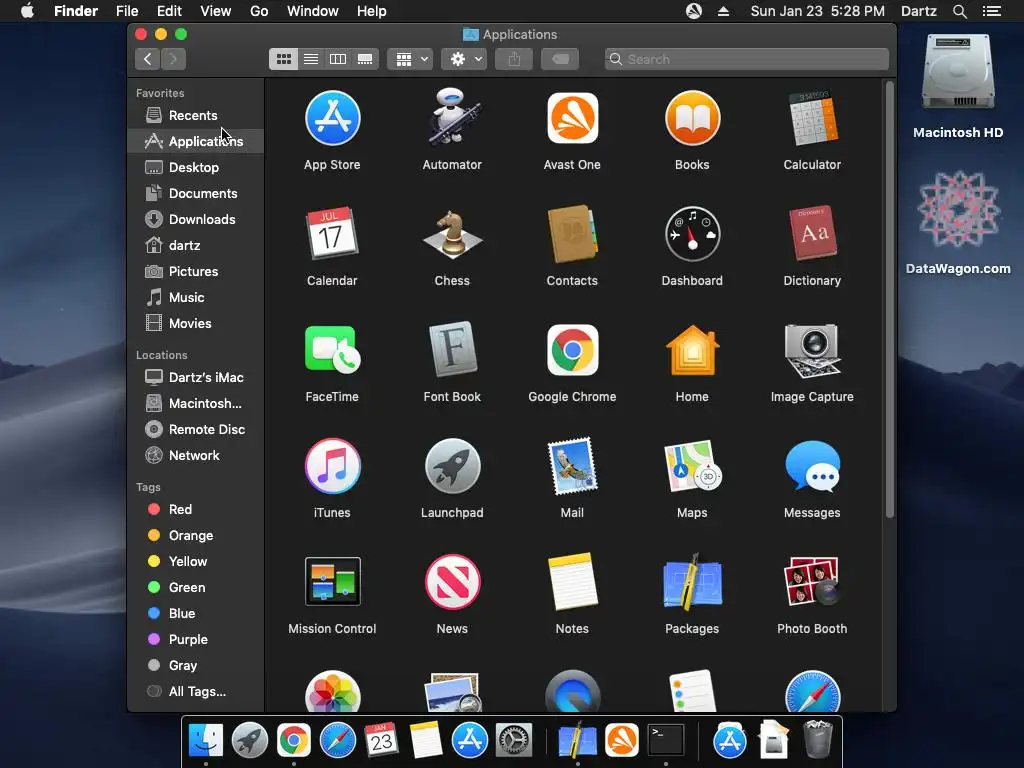Select the Chess app icon
1024x768 pixels.
click(452, 234)
